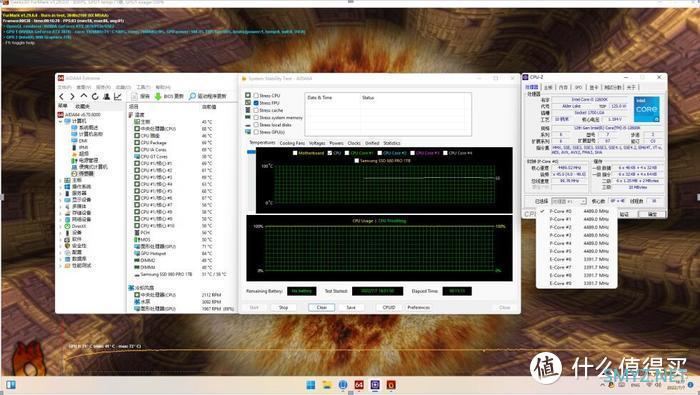Expand the 显示设备 tree node
The width and height of the screenshot is (700, 395).
[x=61, y=200]
